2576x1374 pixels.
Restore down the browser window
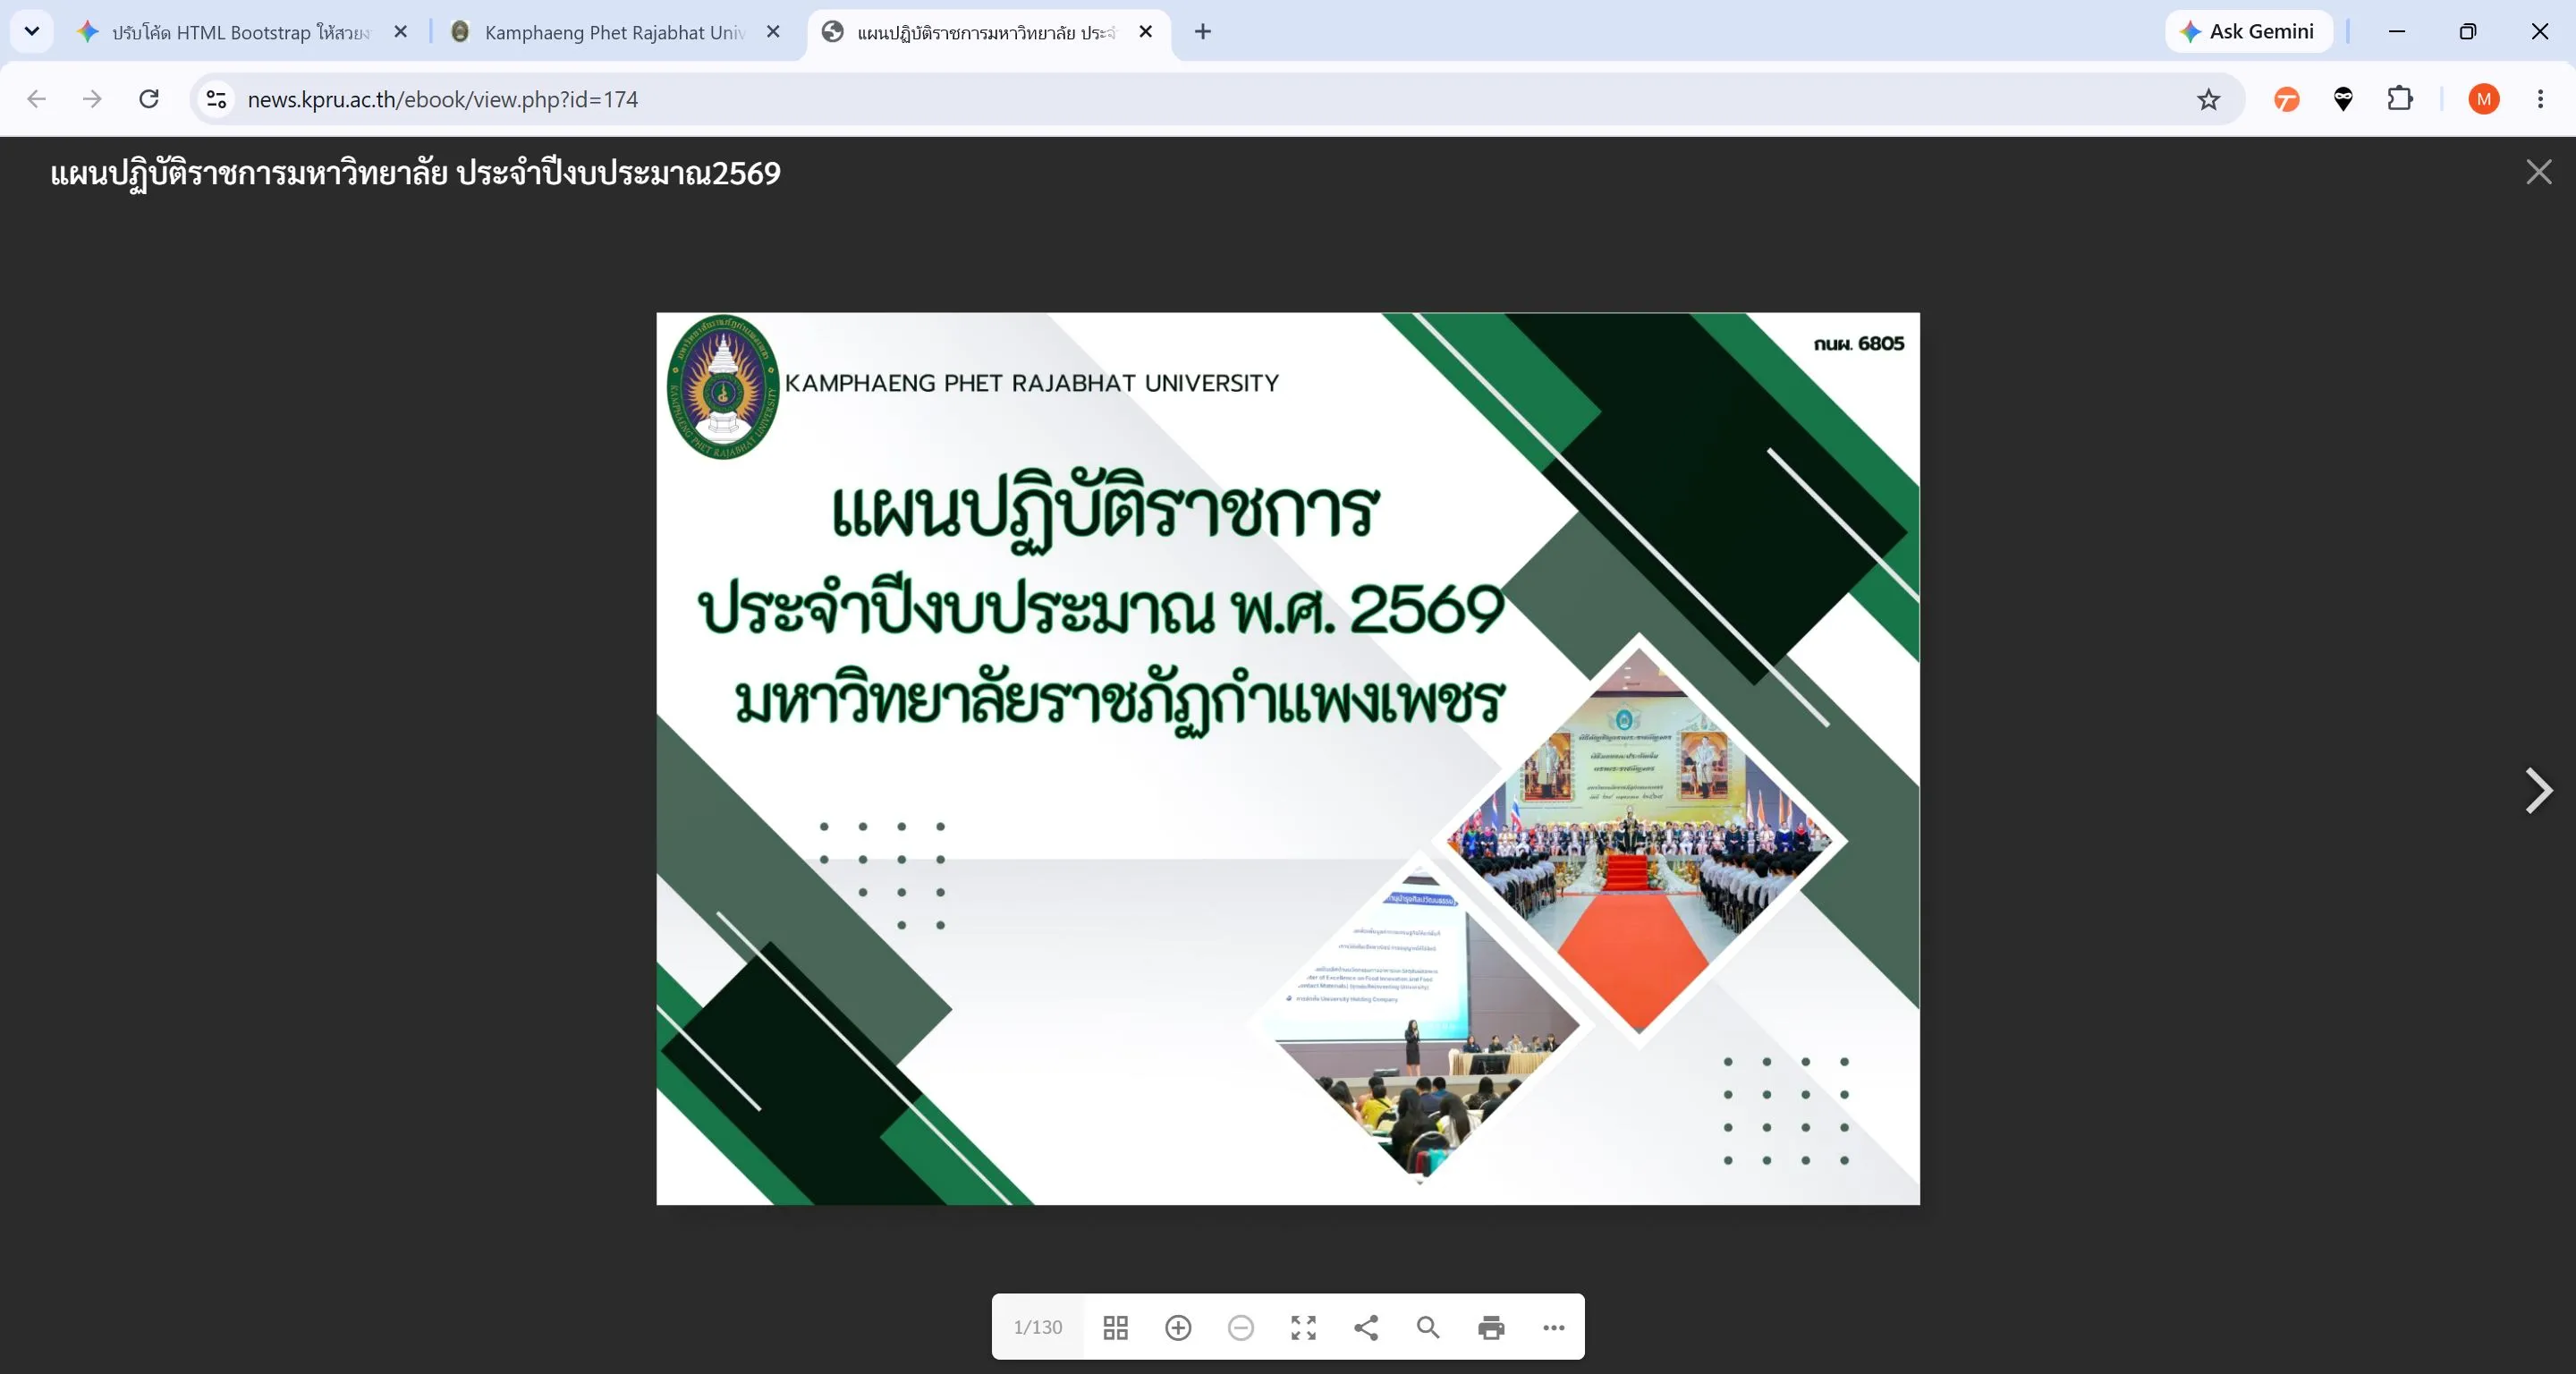tap(2468, 31)
